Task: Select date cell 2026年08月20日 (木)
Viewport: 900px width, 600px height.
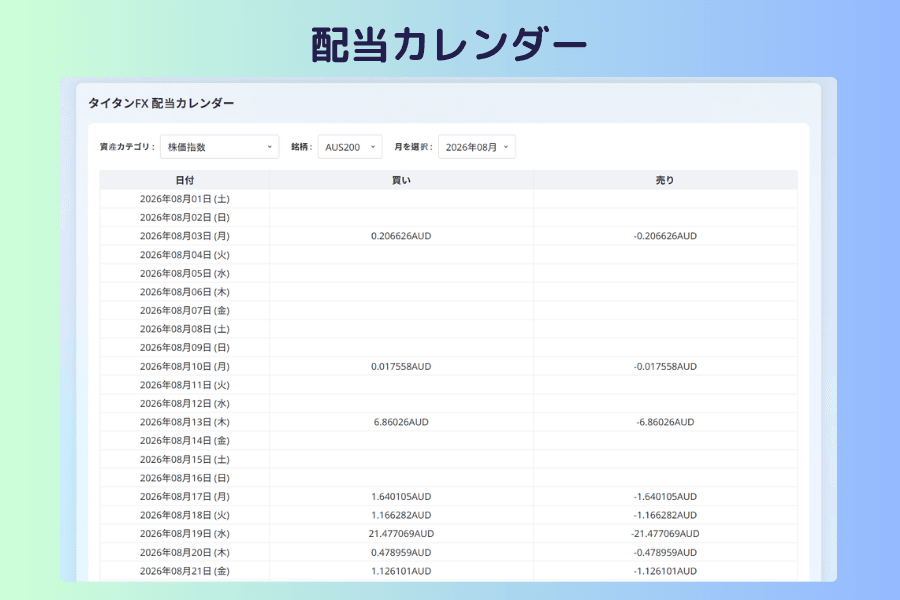Action: coord(185,552)
